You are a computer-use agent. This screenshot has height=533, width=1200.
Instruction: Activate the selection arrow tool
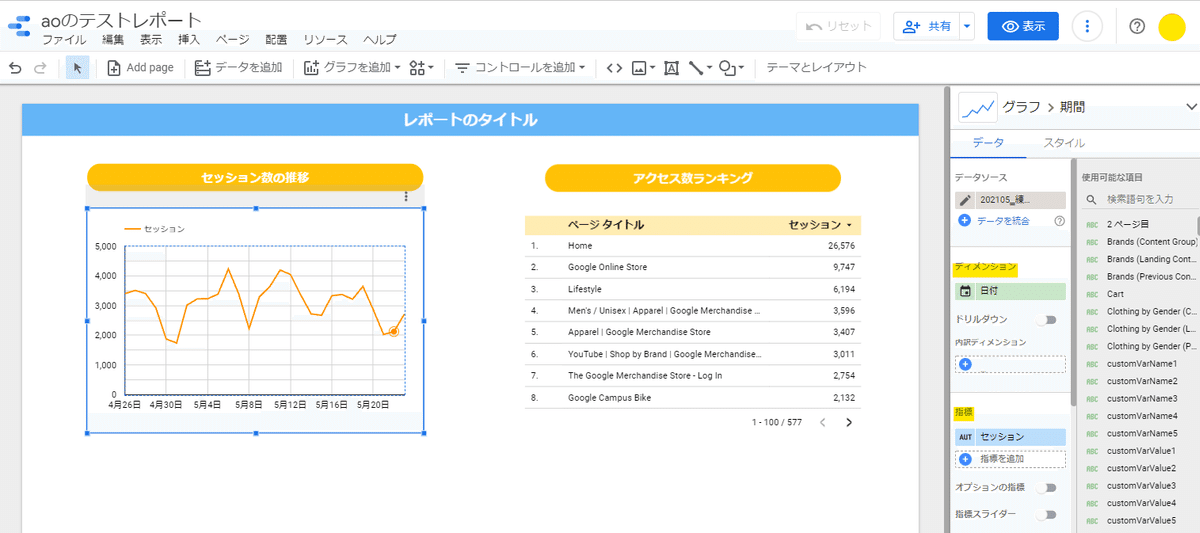click(77, 68)
